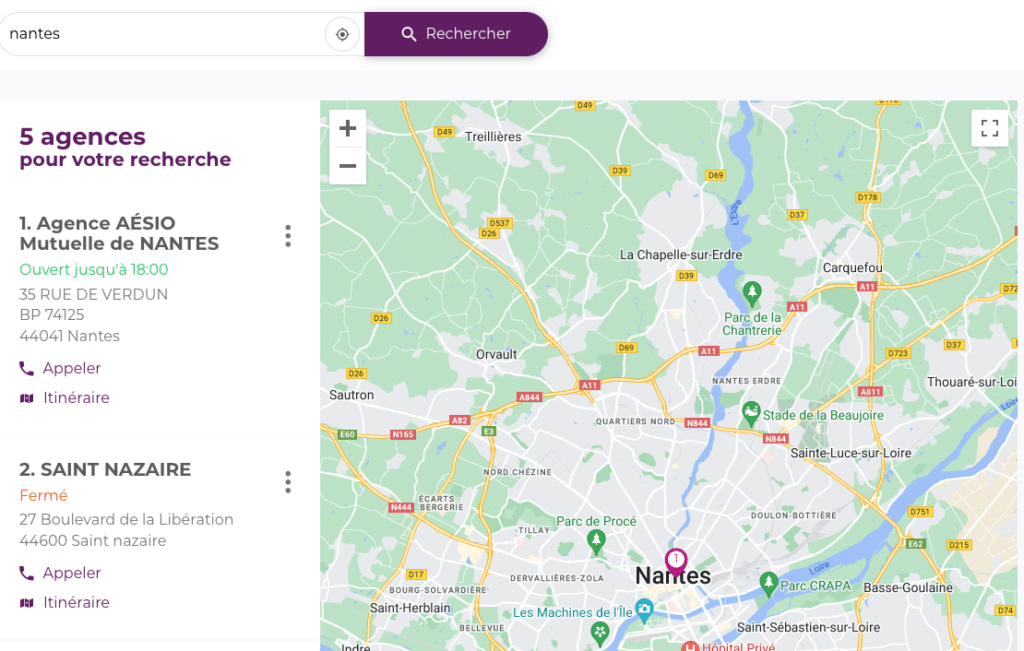The height and width of the screenshot is (651, 1024).
Task: Zoom in on the map with plus button
Action: [x=347, y=128]
